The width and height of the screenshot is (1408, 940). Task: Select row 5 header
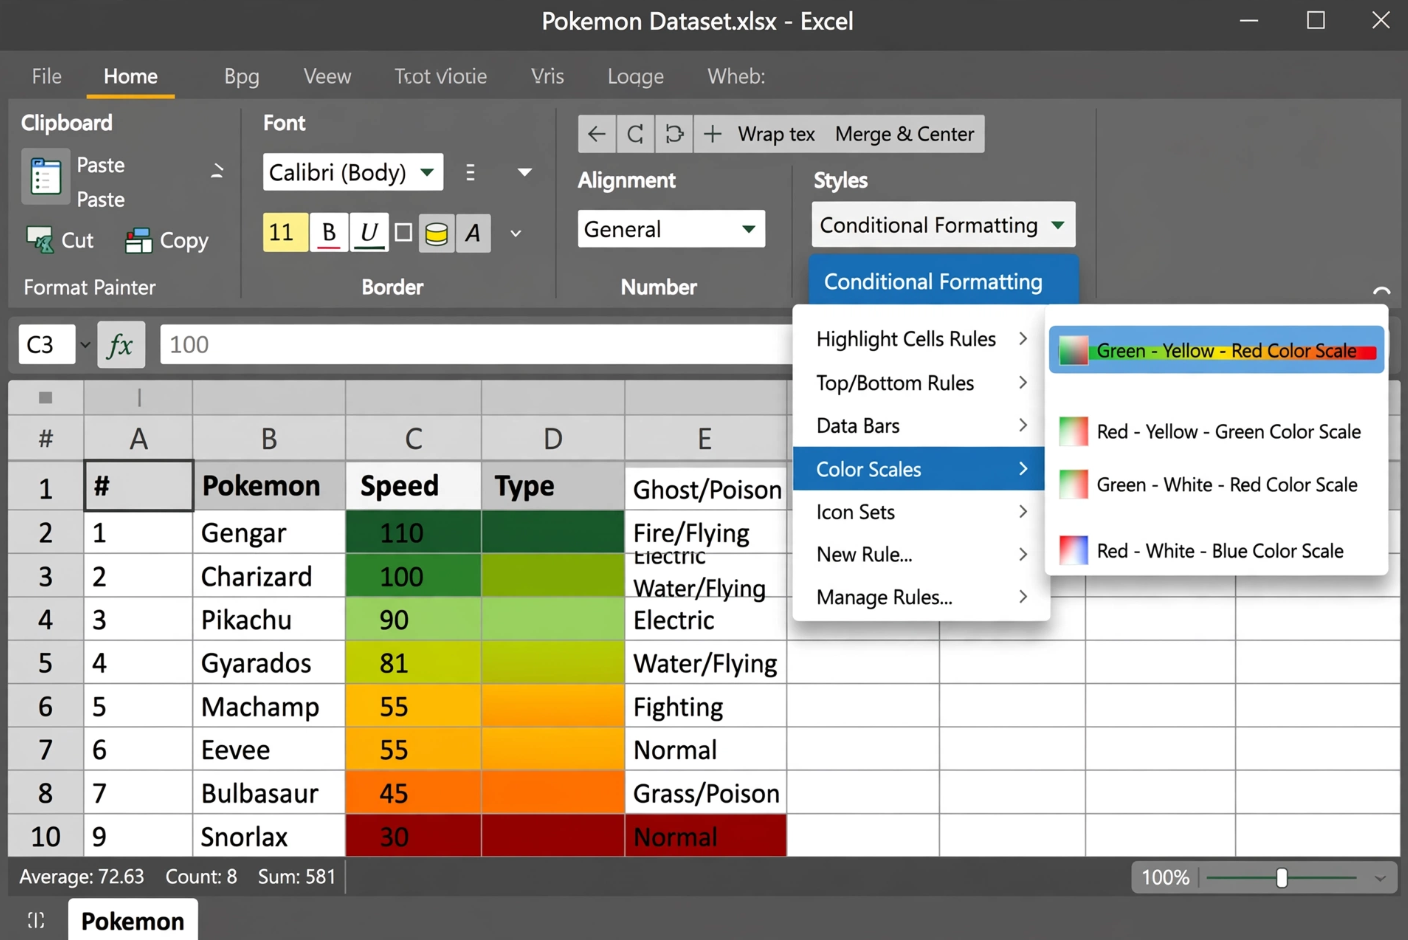(45, 663)
